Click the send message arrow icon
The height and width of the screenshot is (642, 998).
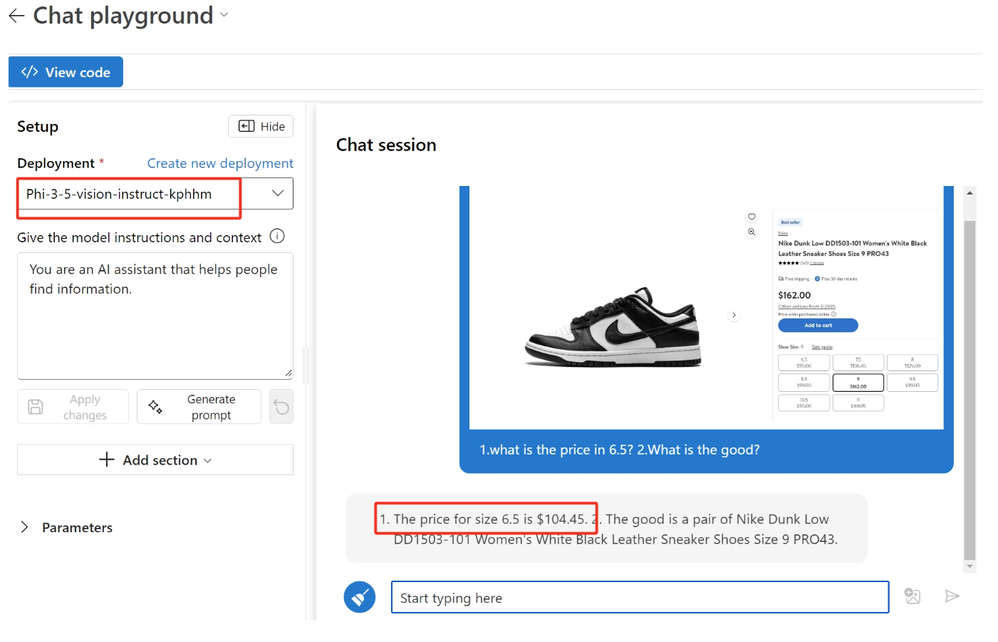[952, 596]
